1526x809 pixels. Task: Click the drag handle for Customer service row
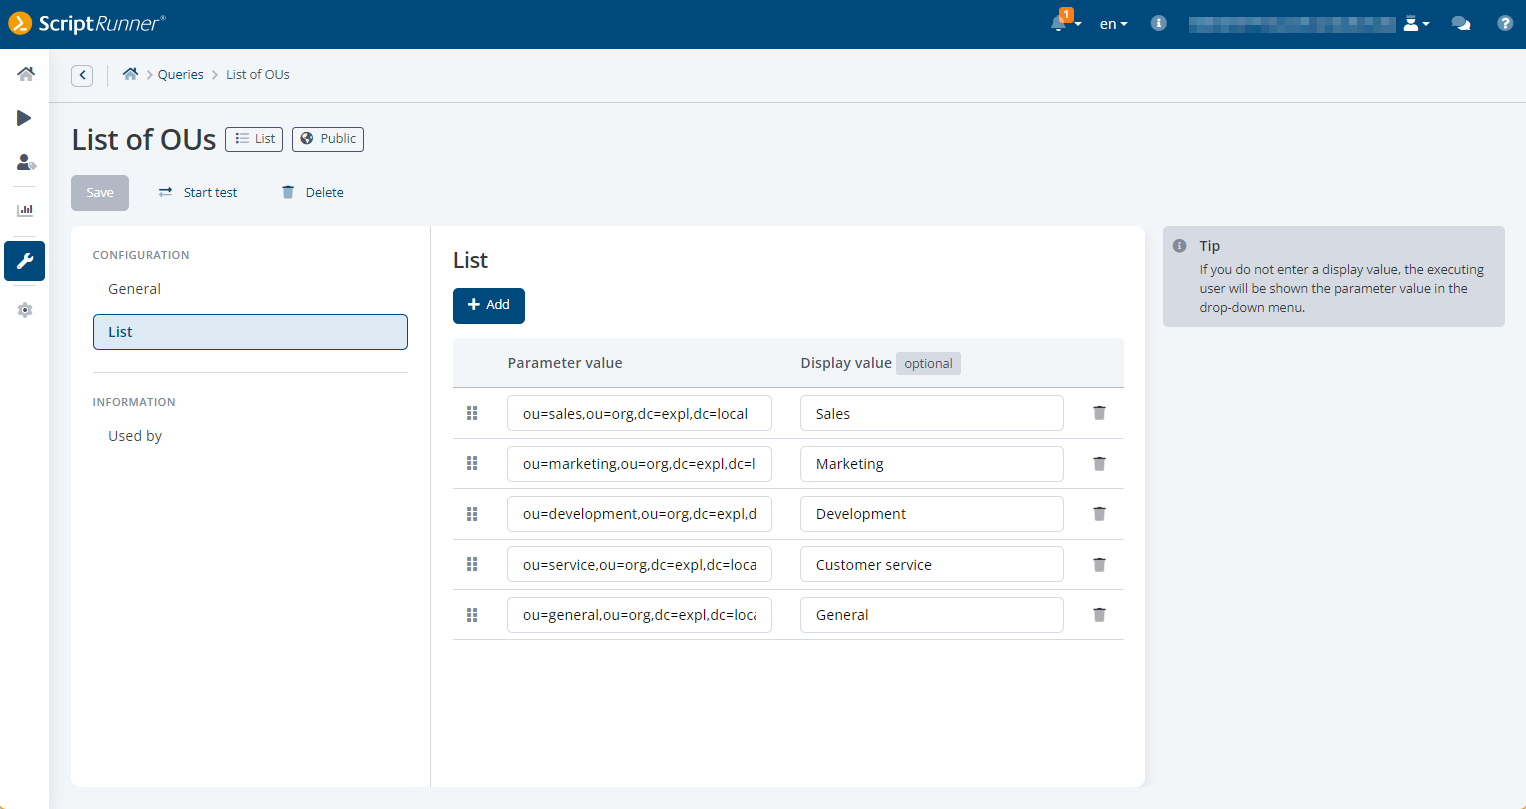(x=472, y=564)
